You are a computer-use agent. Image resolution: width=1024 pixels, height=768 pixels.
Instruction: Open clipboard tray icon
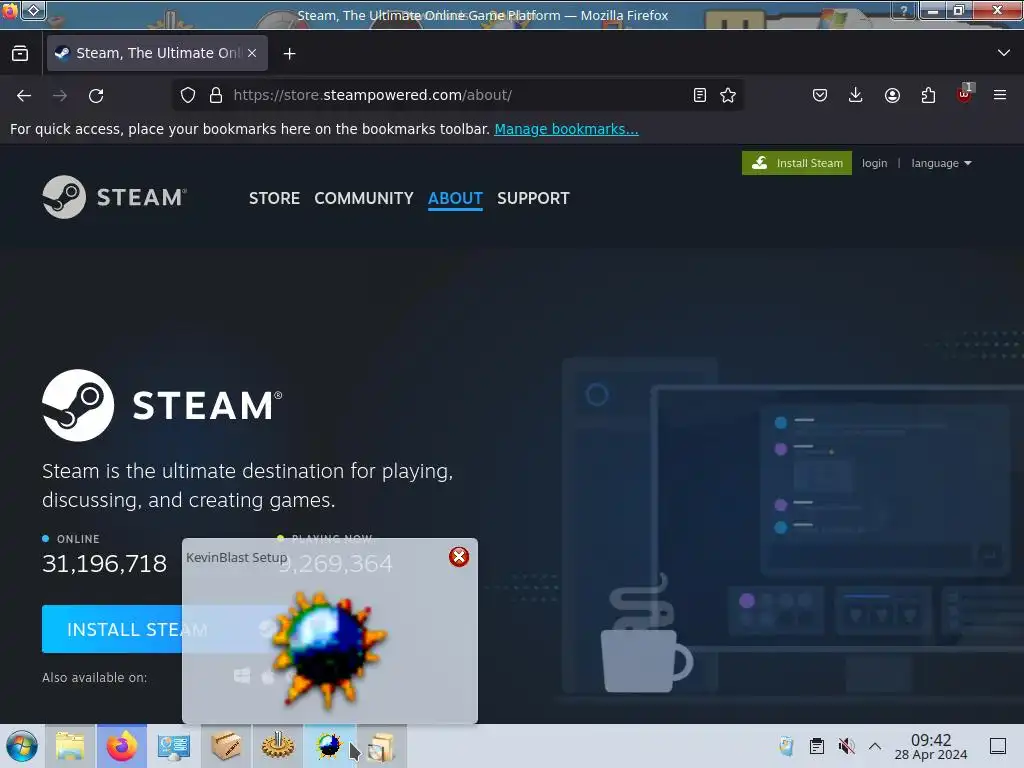pos(816,746)
